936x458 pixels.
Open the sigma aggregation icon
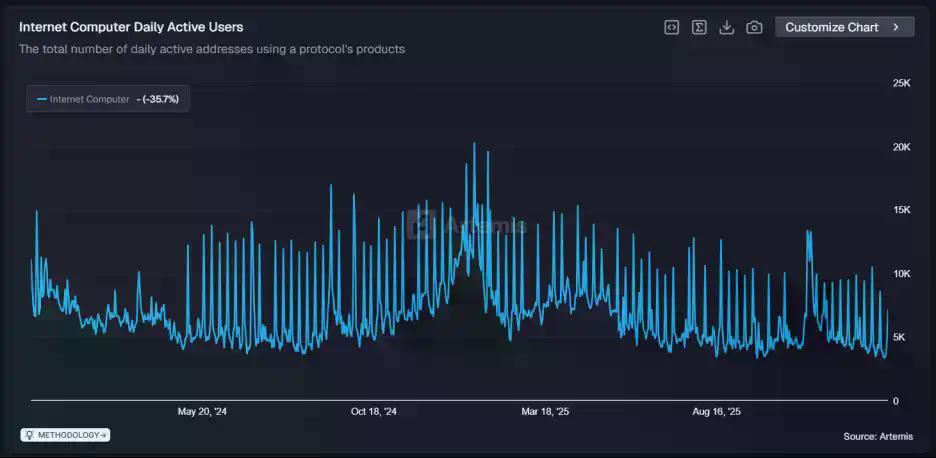[700, 27]
